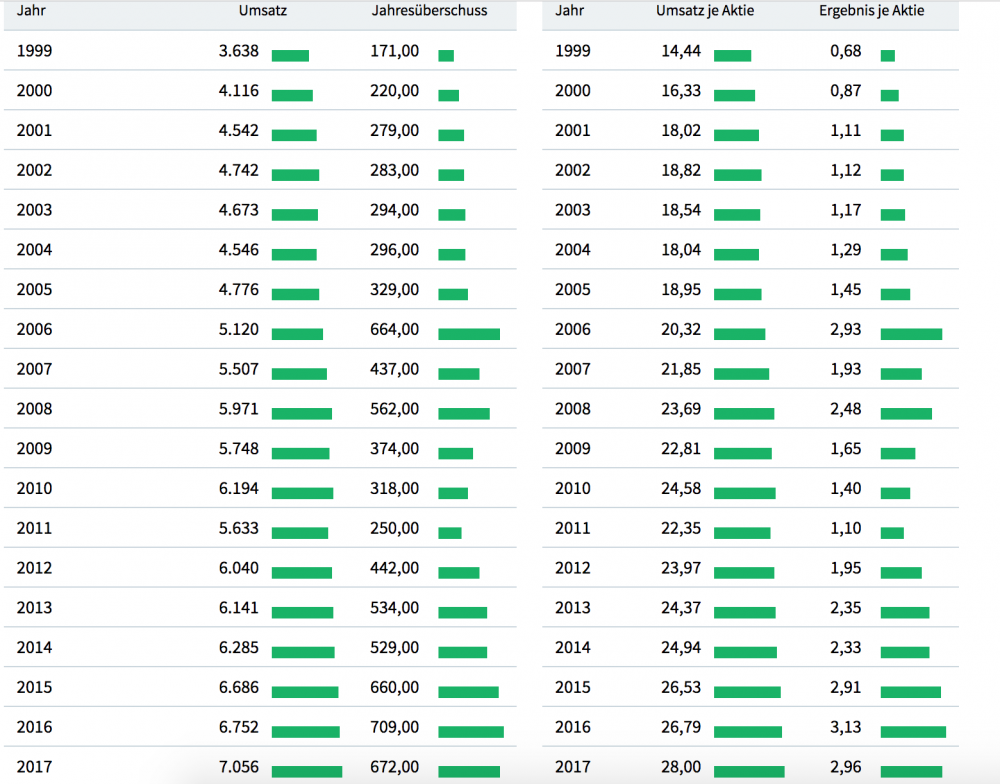1000x784 pixels.
Task: Select the 21,85 Umsatz je Aktie figure
Action: click(681, 369)
